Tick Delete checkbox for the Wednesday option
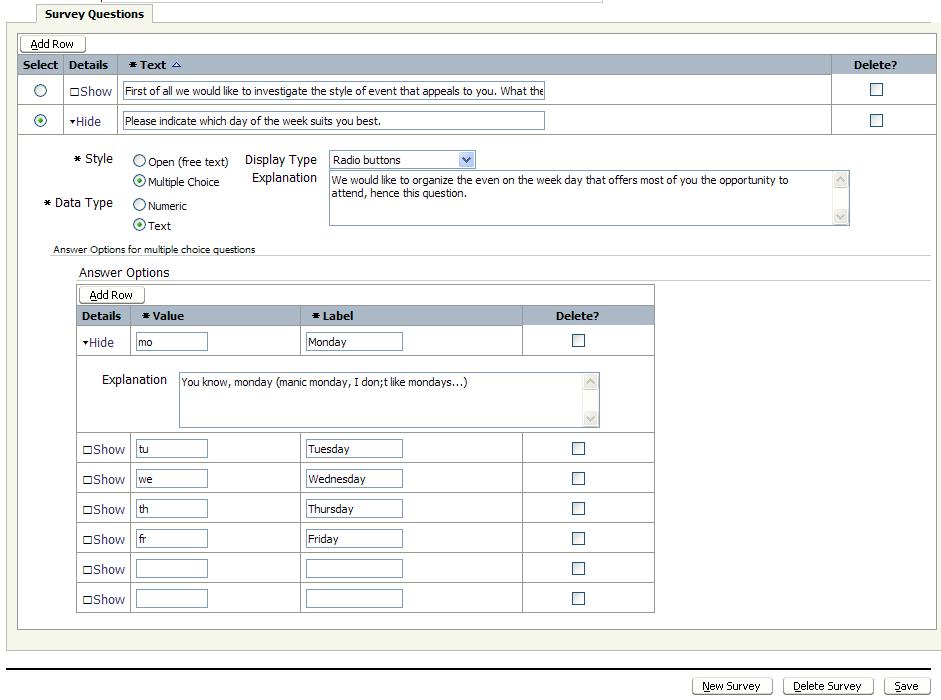 pyautogui.click(x=578, y=479)
